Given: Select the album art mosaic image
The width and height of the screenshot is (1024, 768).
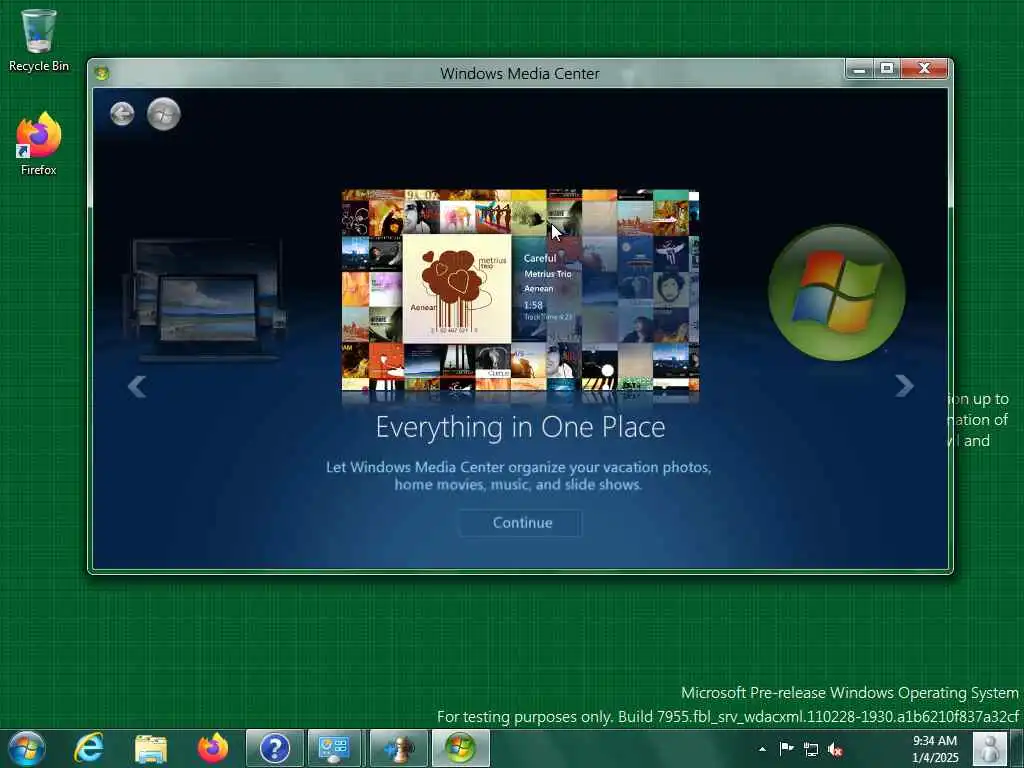Looking at the screenshot, I should click(520, 290).
